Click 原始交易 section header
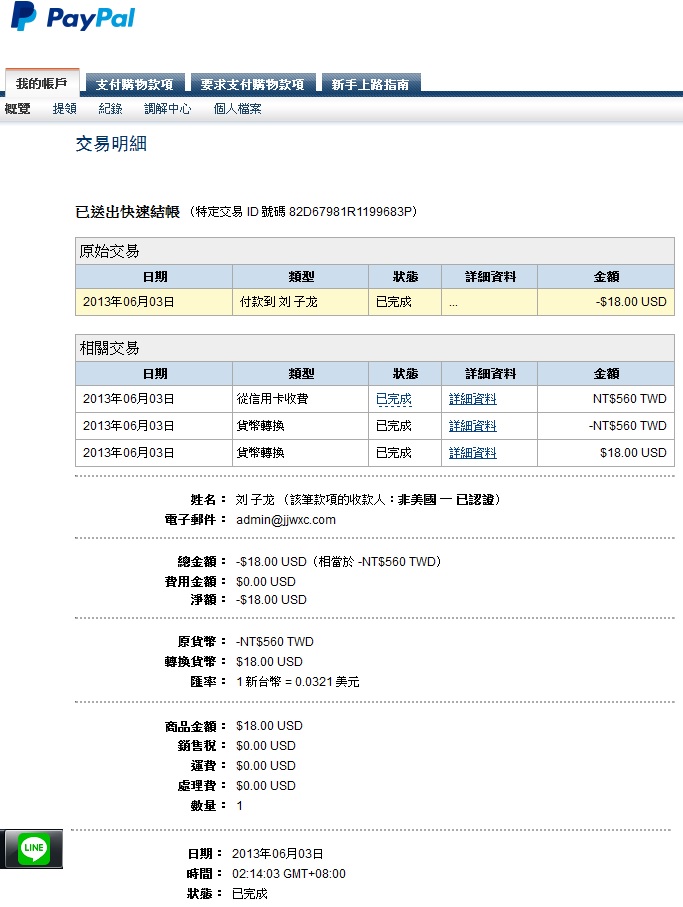This screenshot has height=907, width=683. 375,251
